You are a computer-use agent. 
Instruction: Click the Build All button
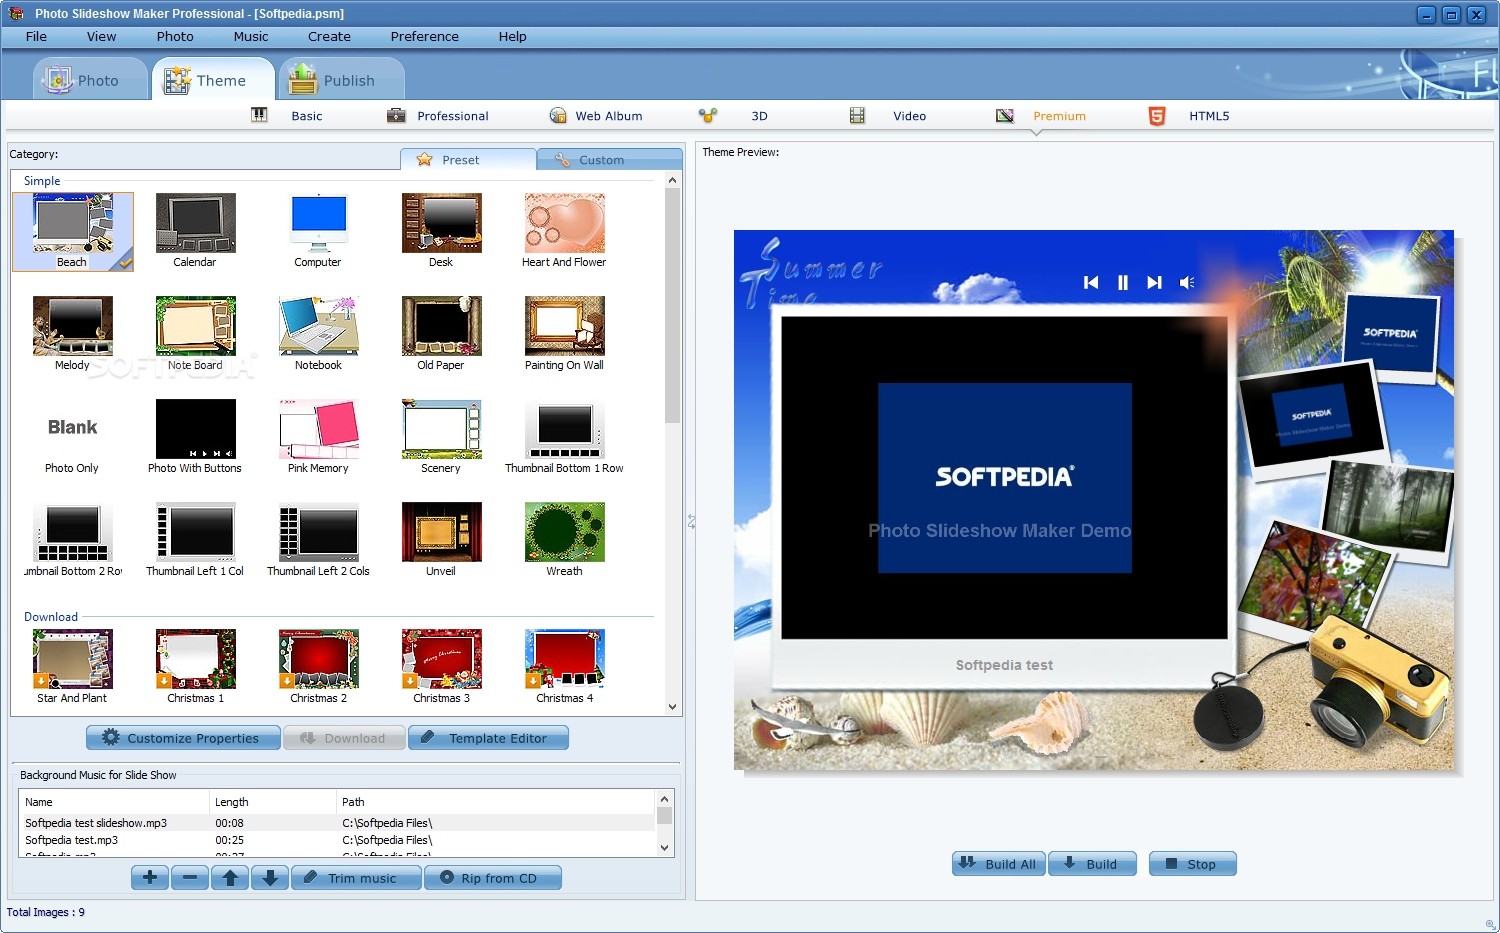(x=999, y=864)
